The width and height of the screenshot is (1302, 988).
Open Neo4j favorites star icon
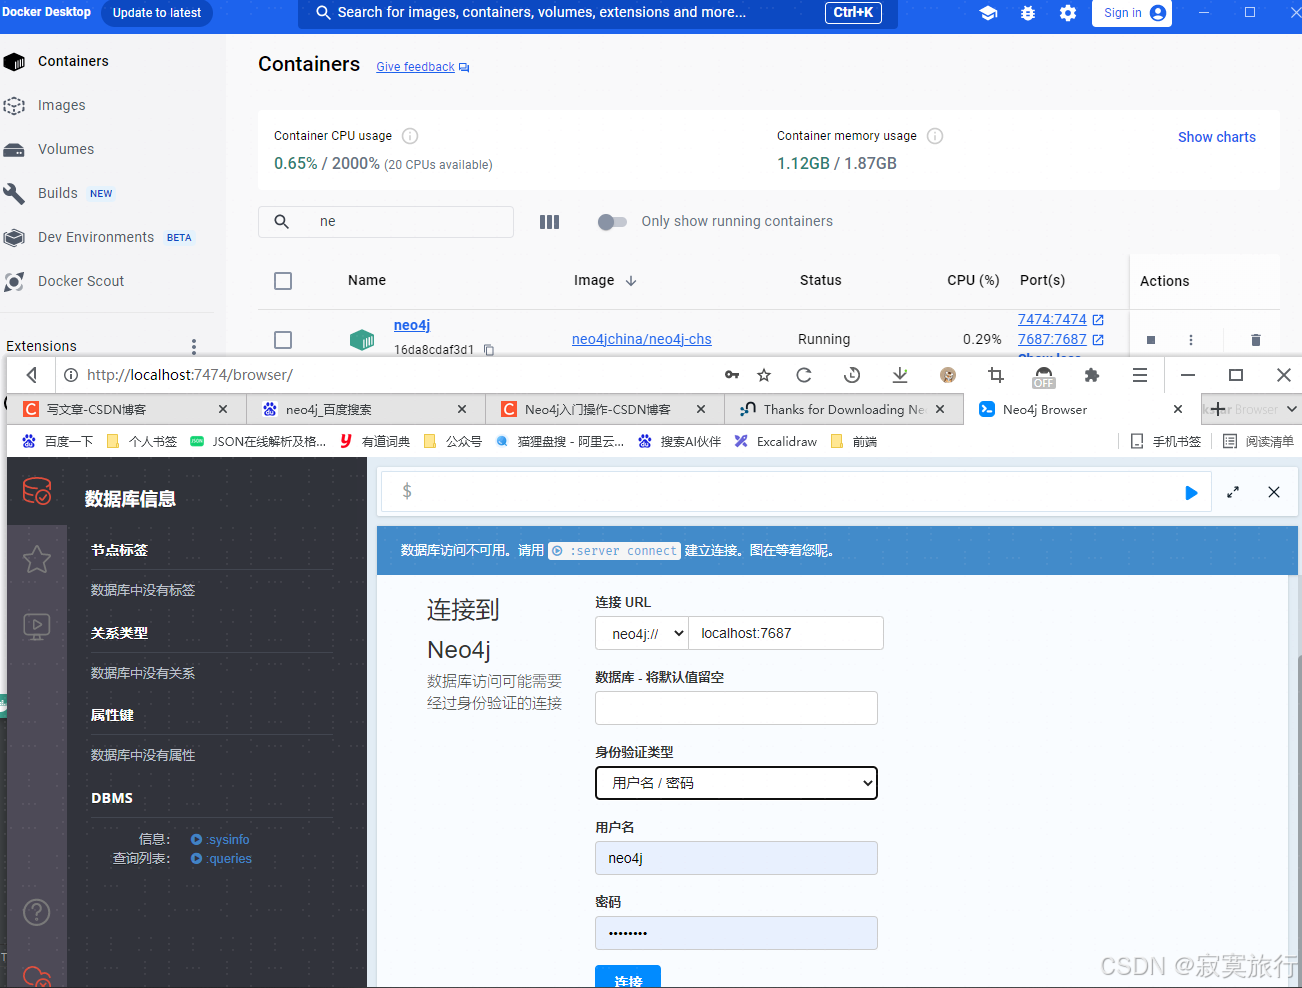tap(37, 559)
